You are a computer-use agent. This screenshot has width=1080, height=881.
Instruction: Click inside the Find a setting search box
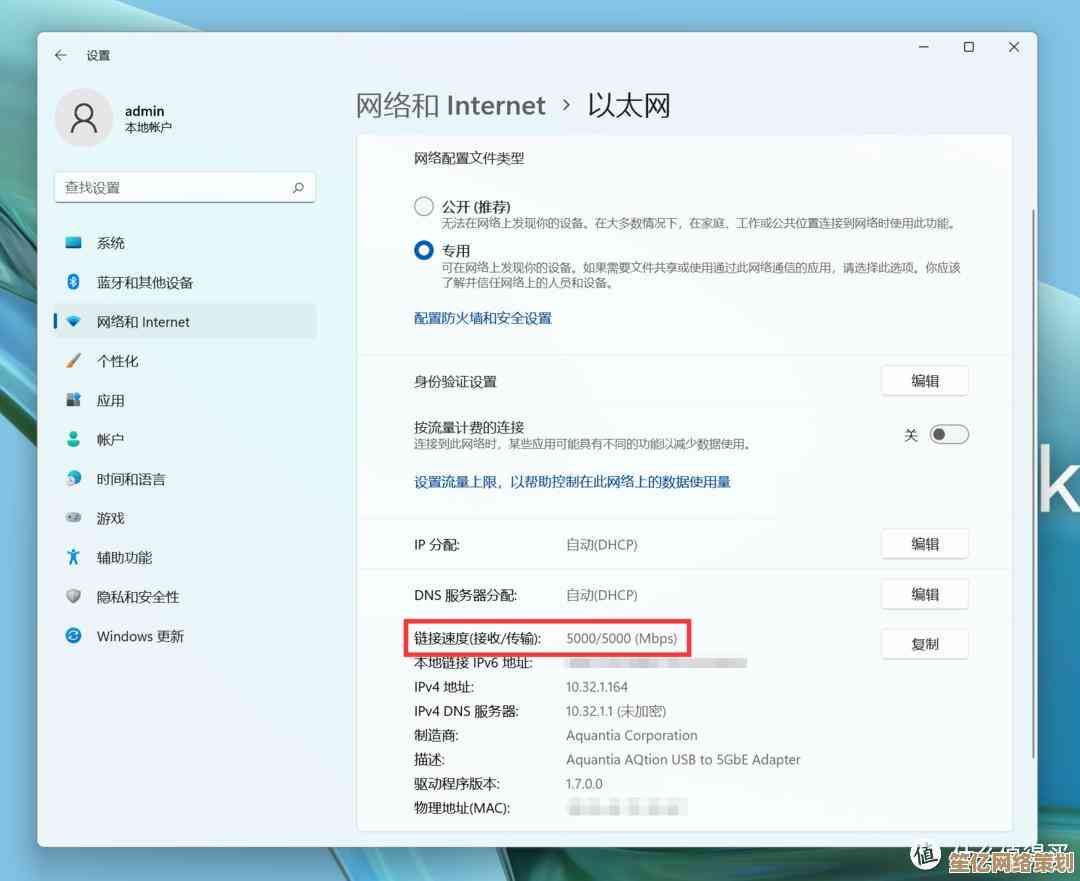pyautogui.click(x=175, y=188)
